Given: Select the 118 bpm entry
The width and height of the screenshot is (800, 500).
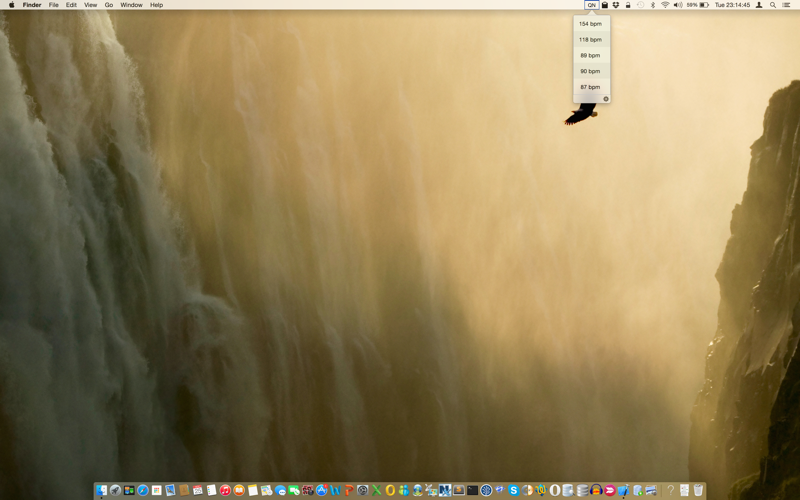Looking at the screenshot, I should (591, 39).
